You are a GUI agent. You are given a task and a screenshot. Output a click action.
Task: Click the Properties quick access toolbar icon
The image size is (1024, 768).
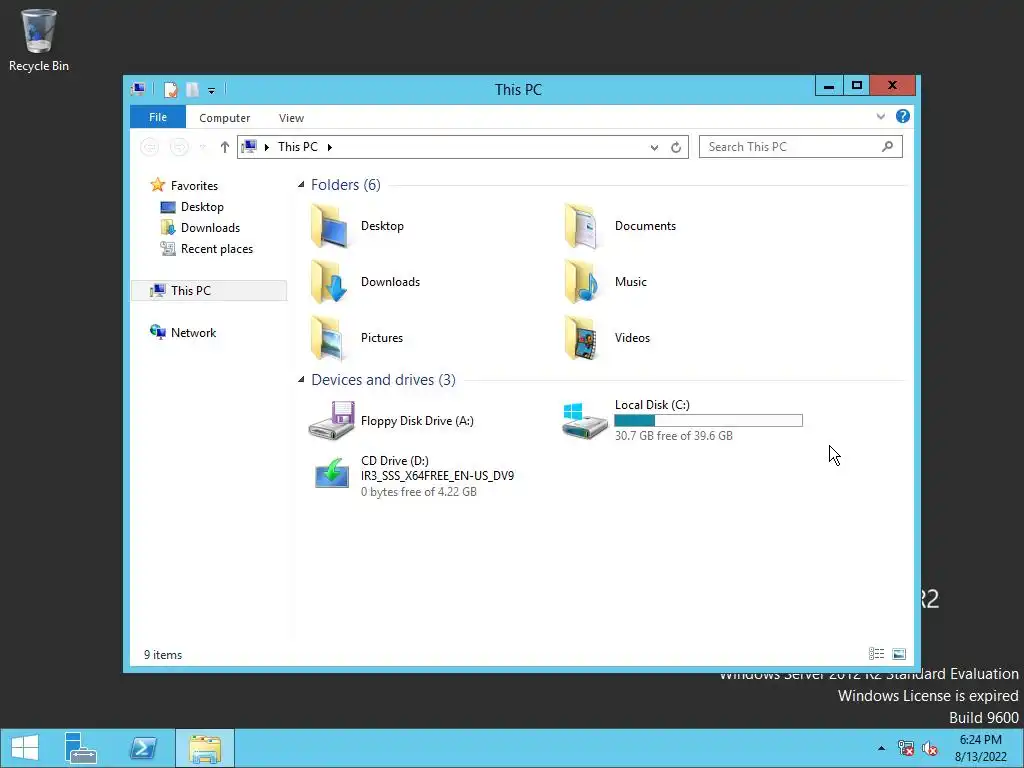[170, 90]
